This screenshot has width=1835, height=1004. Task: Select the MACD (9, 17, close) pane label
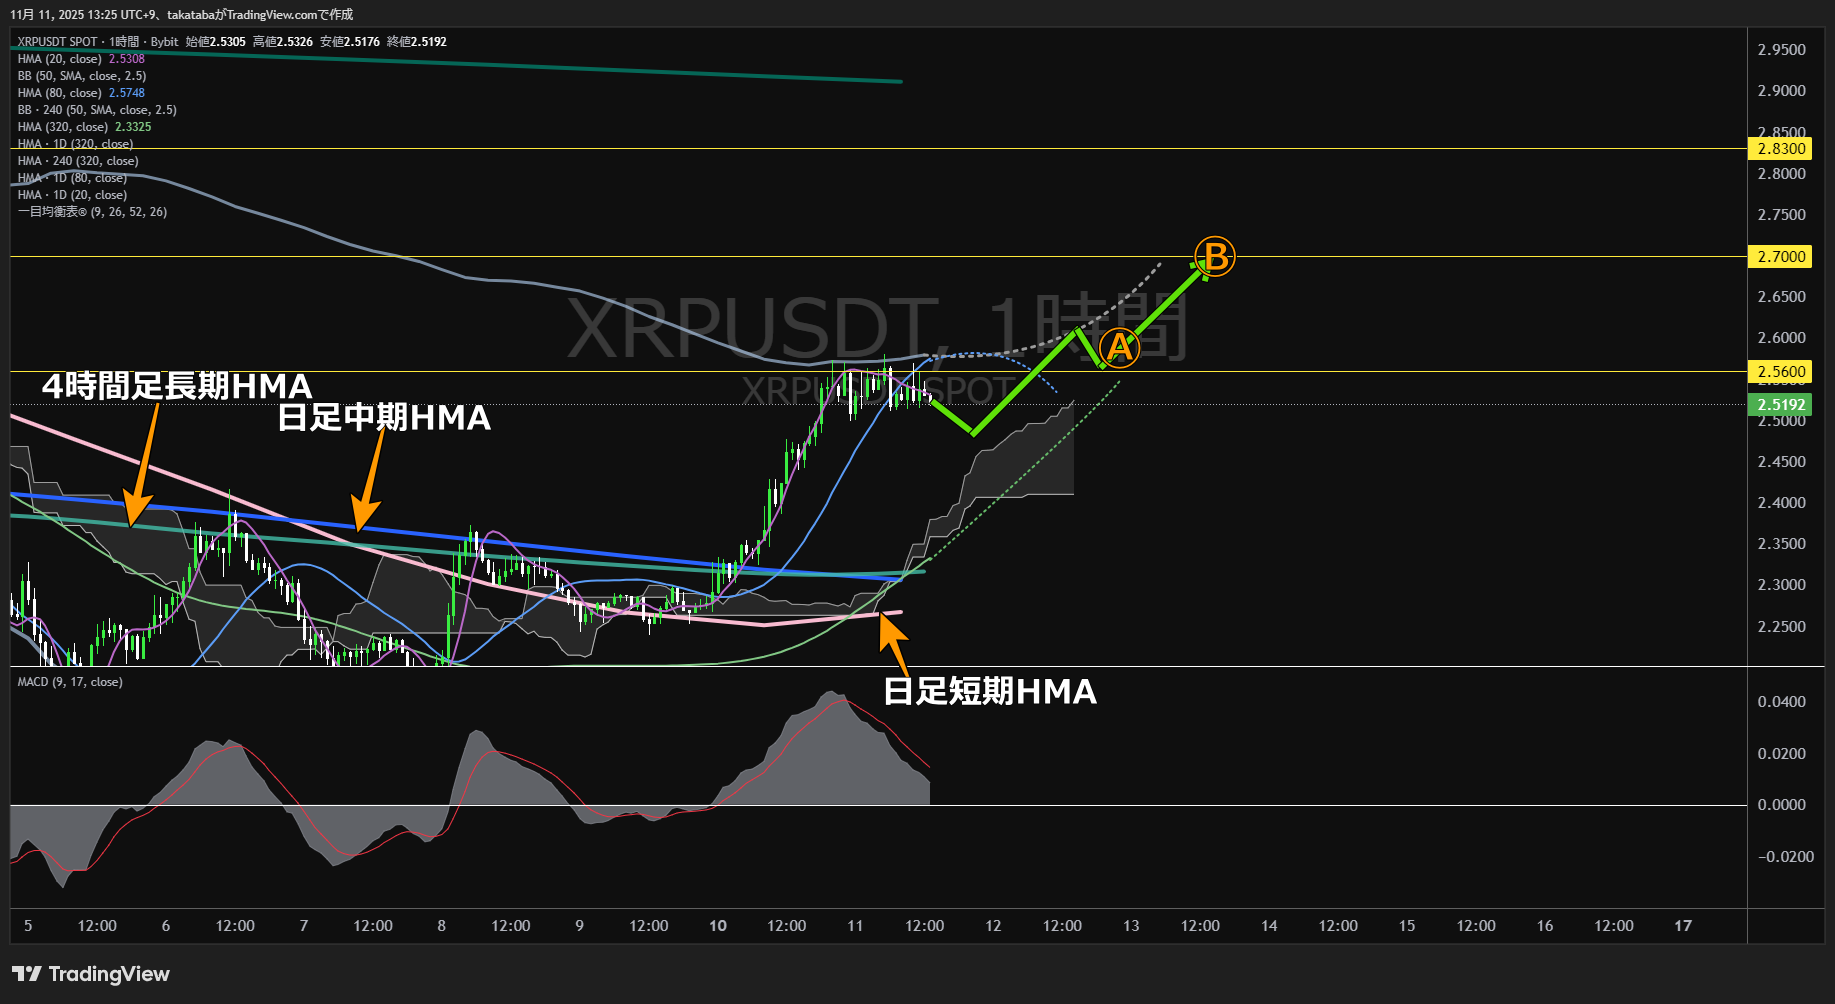pos(70,682)
